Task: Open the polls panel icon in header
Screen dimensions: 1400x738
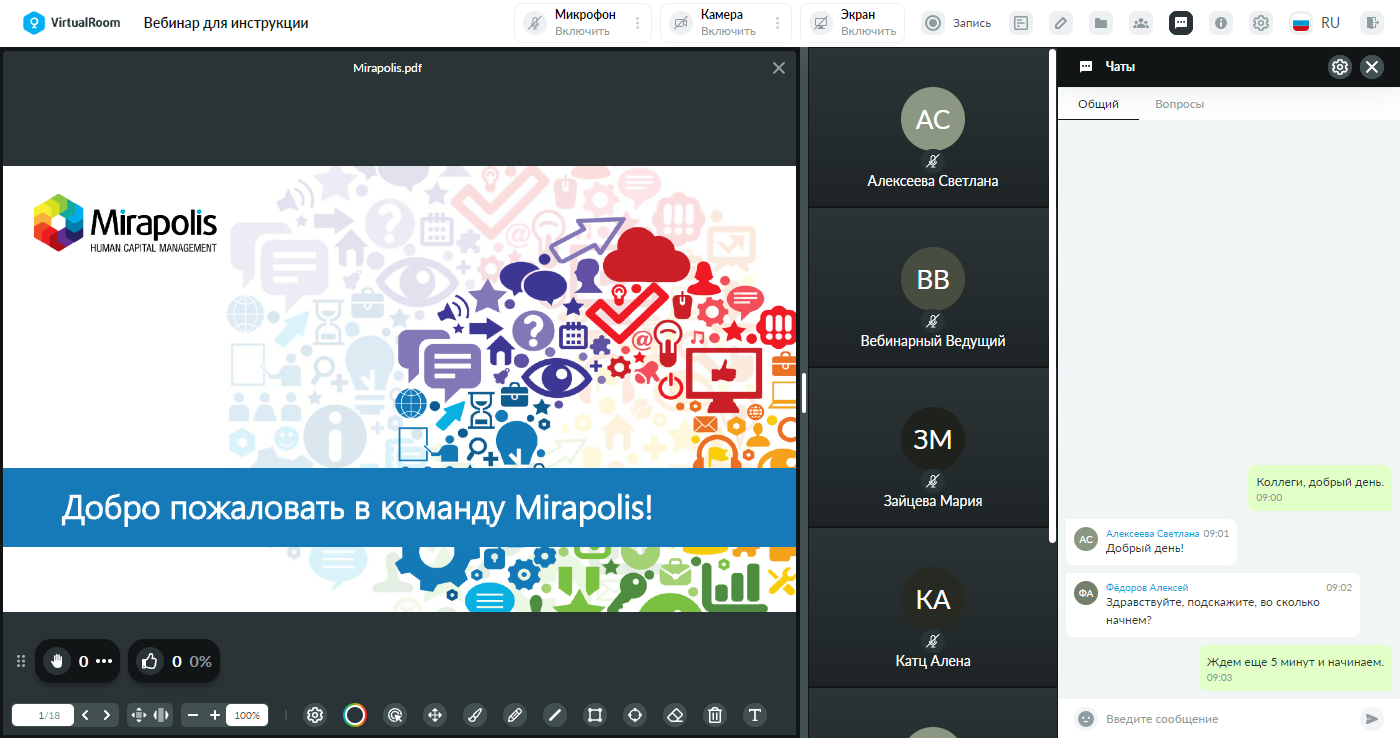Action: [1021, 23]
